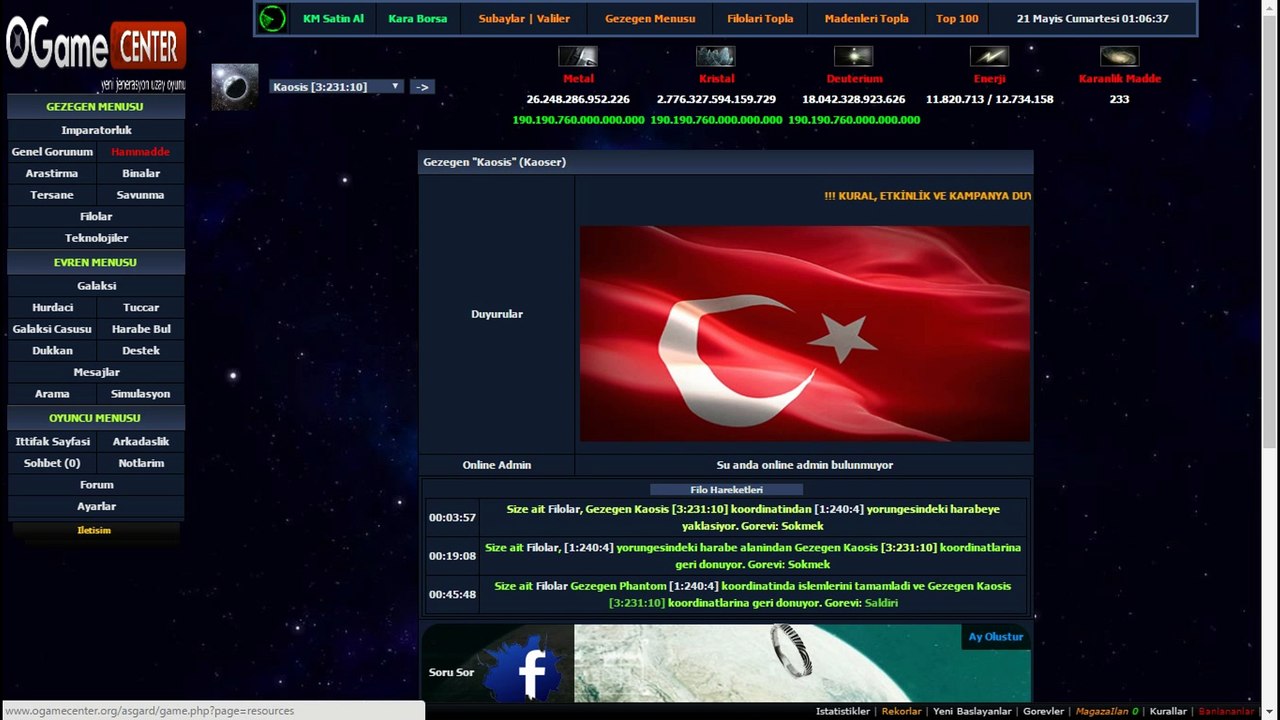This screenshot has height=720, width=1280.
Task: Open Kurallar footer link
Action: 1168,711
